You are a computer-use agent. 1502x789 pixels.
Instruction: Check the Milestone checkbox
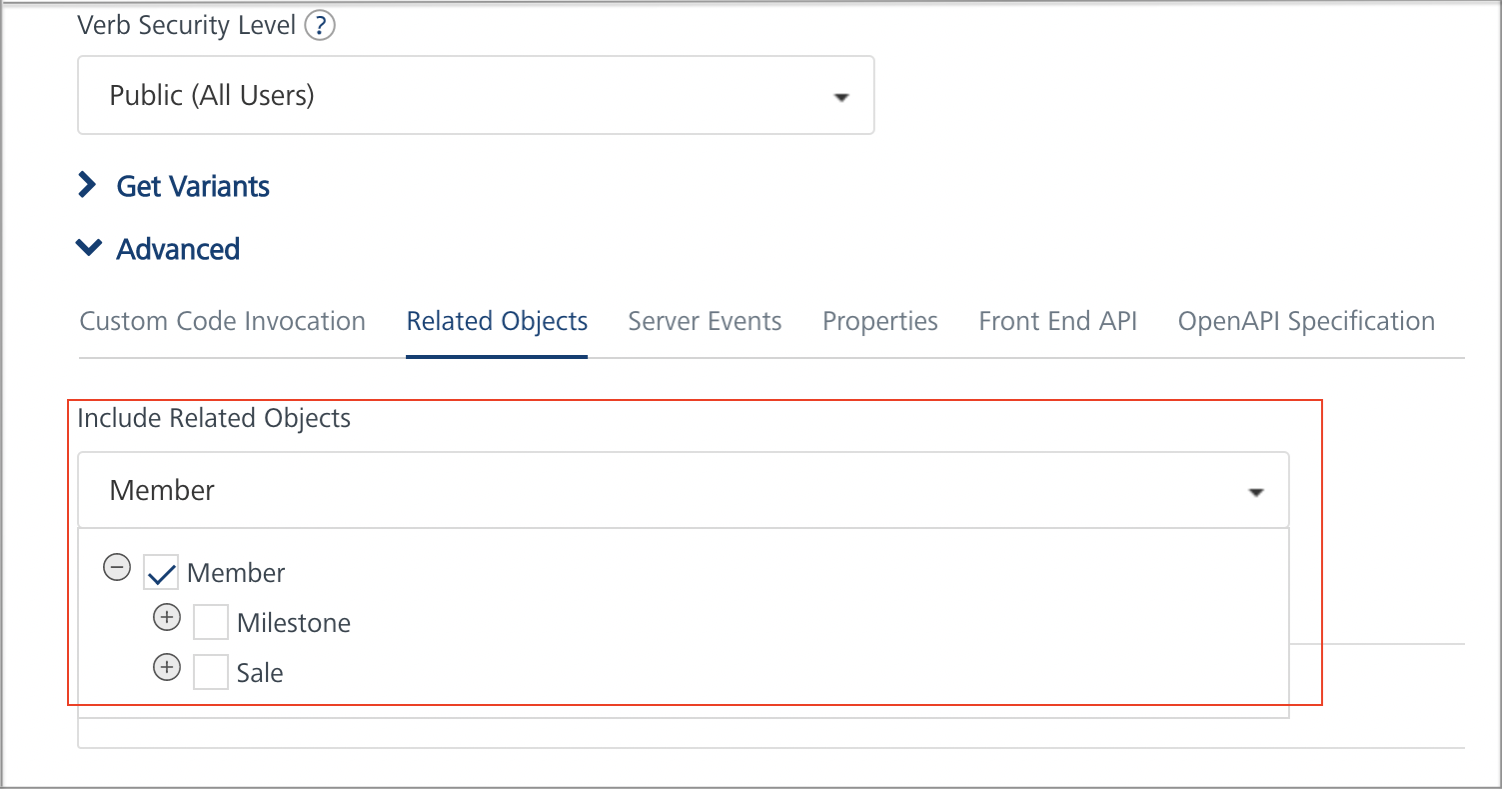point(211,622)
